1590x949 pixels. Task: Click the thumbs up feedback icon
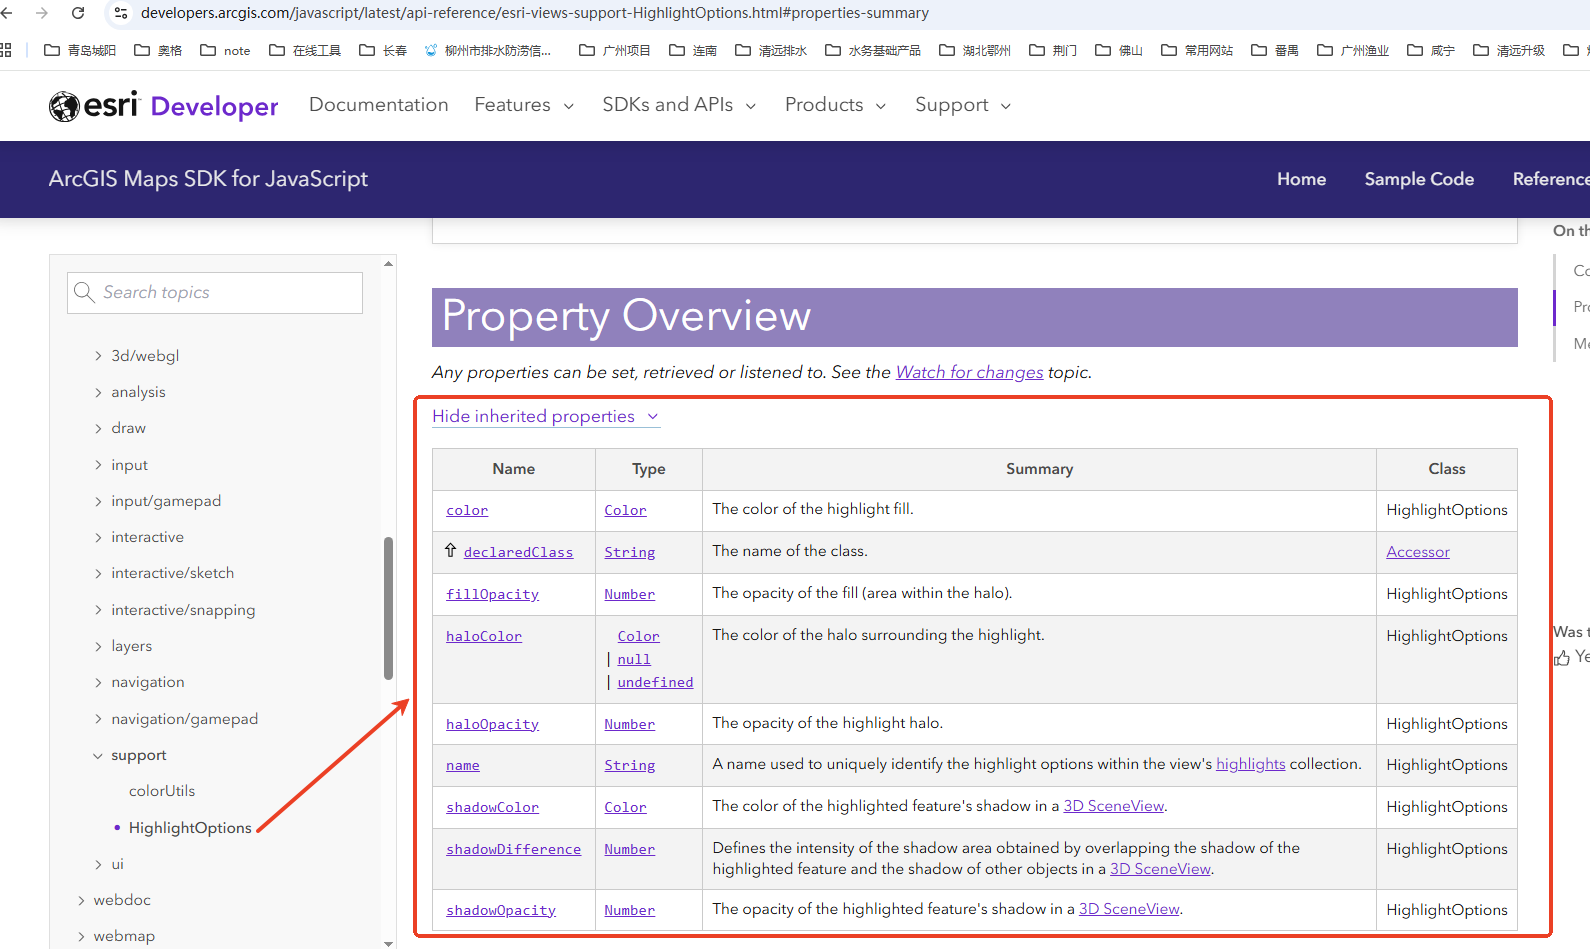(1562, 657)
